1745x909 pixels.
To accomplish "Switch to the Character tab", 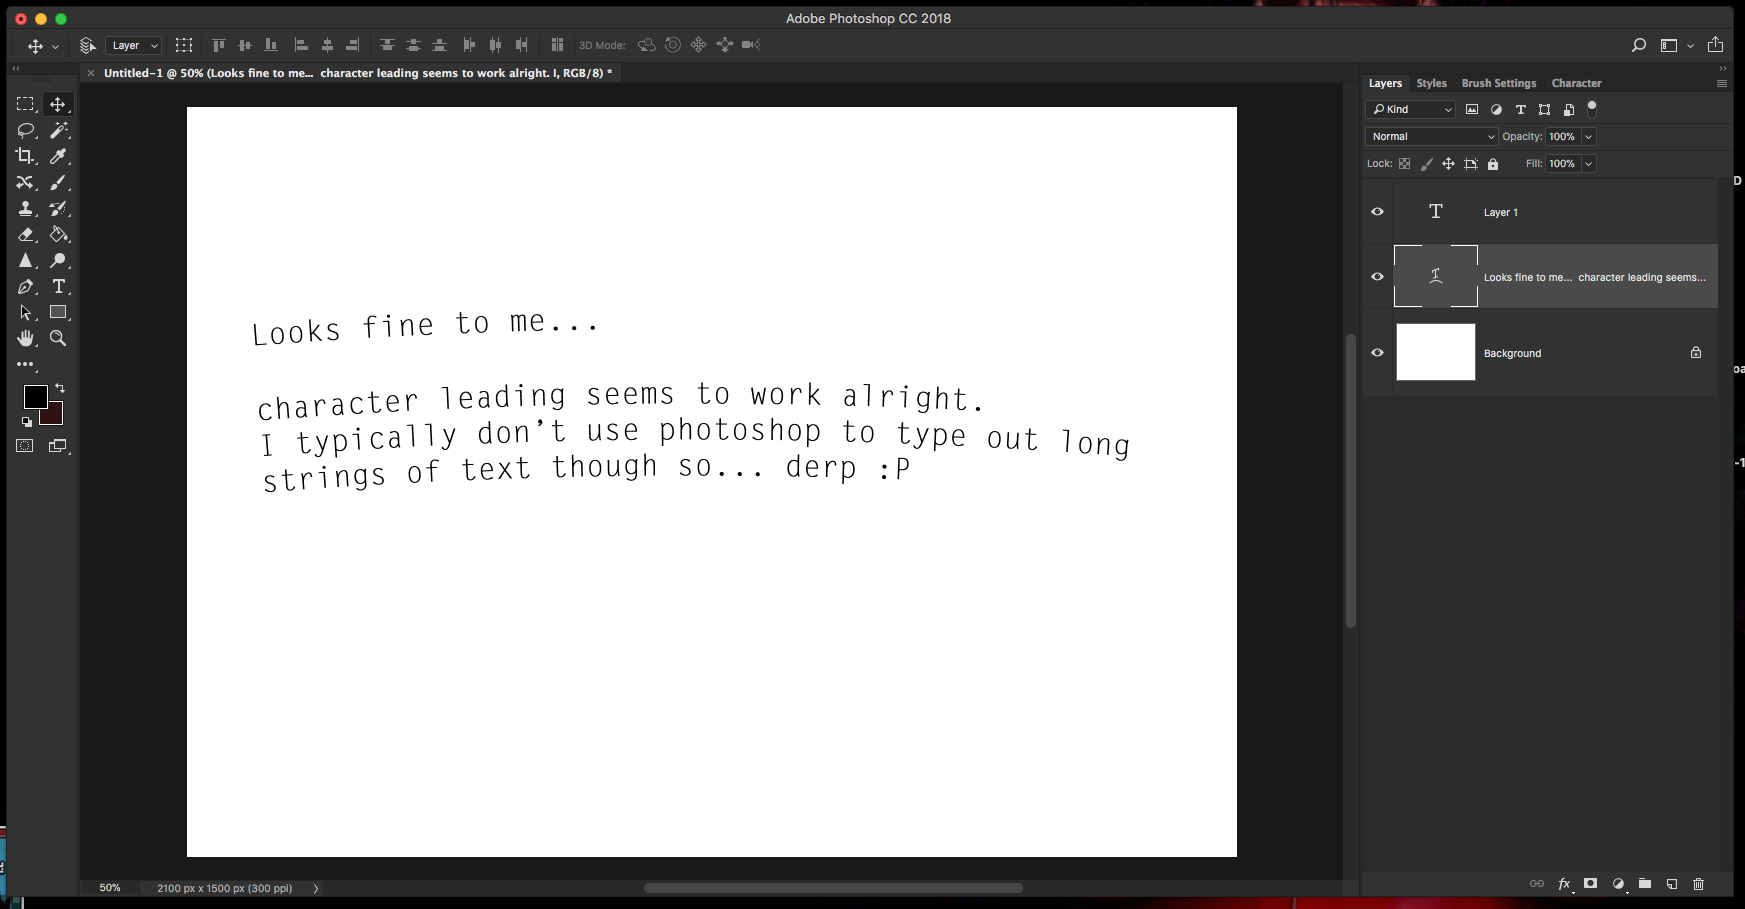I will point(1576,83).
